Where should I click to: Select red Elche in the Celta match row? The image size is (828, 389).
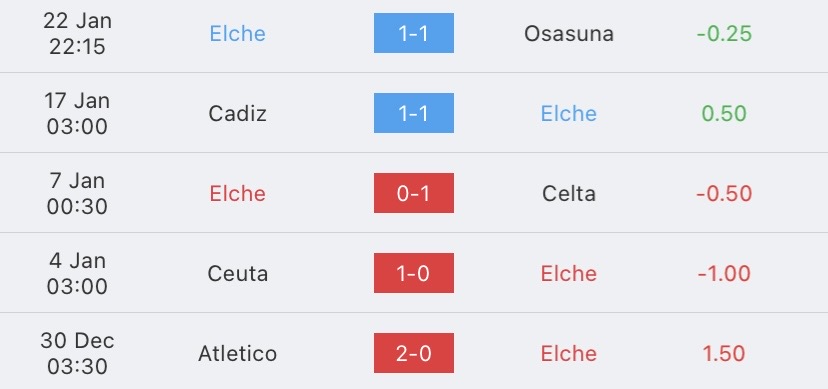(x=237, y=194)
